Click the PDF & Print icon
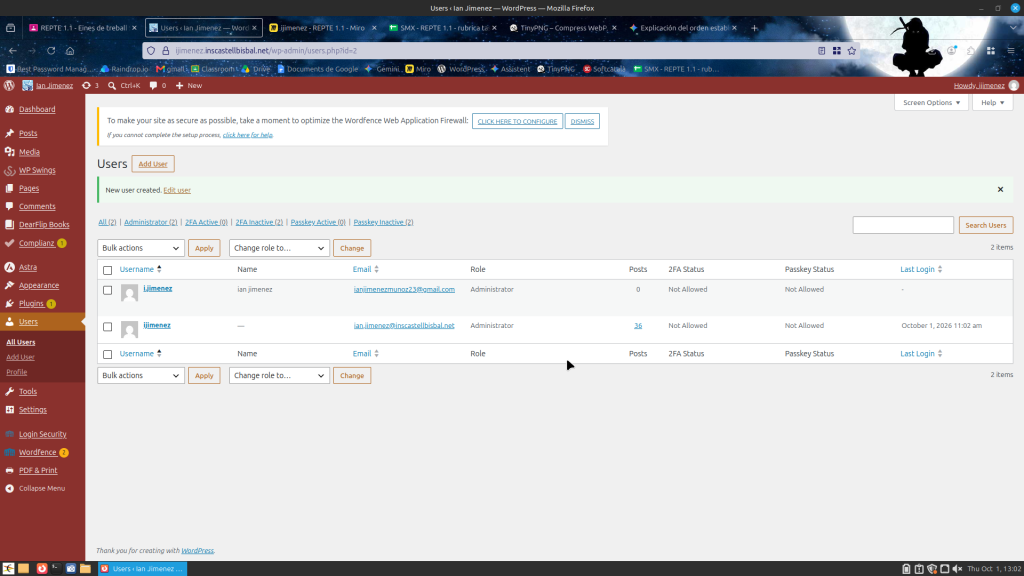Viewport: 1024px width, 576px height. (10, 470)
